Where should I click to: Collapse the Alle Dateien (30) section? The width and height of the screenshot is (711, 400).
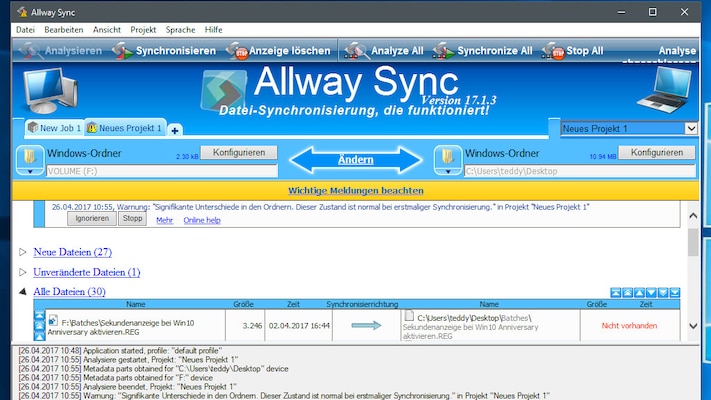pyautogui.click(x=24, y=292)
